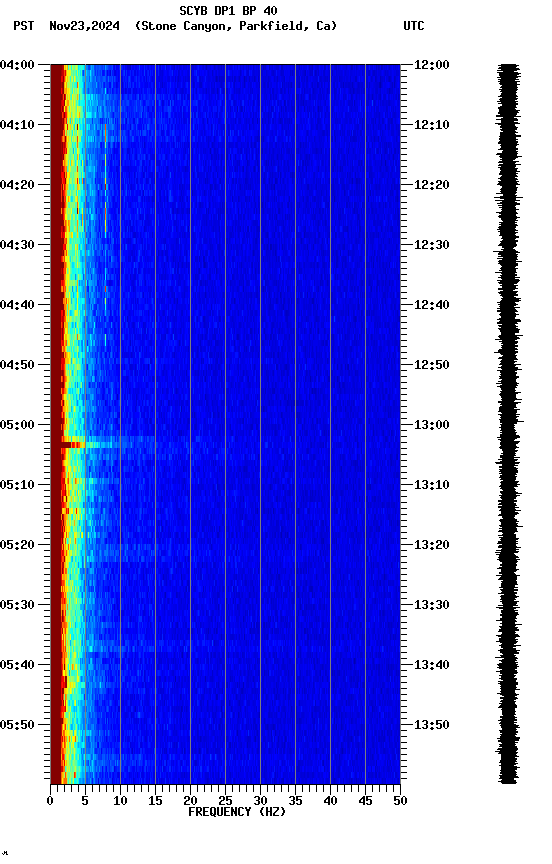Click the PST time label '05:30'

pyautogui.click(x=17, y=605)
